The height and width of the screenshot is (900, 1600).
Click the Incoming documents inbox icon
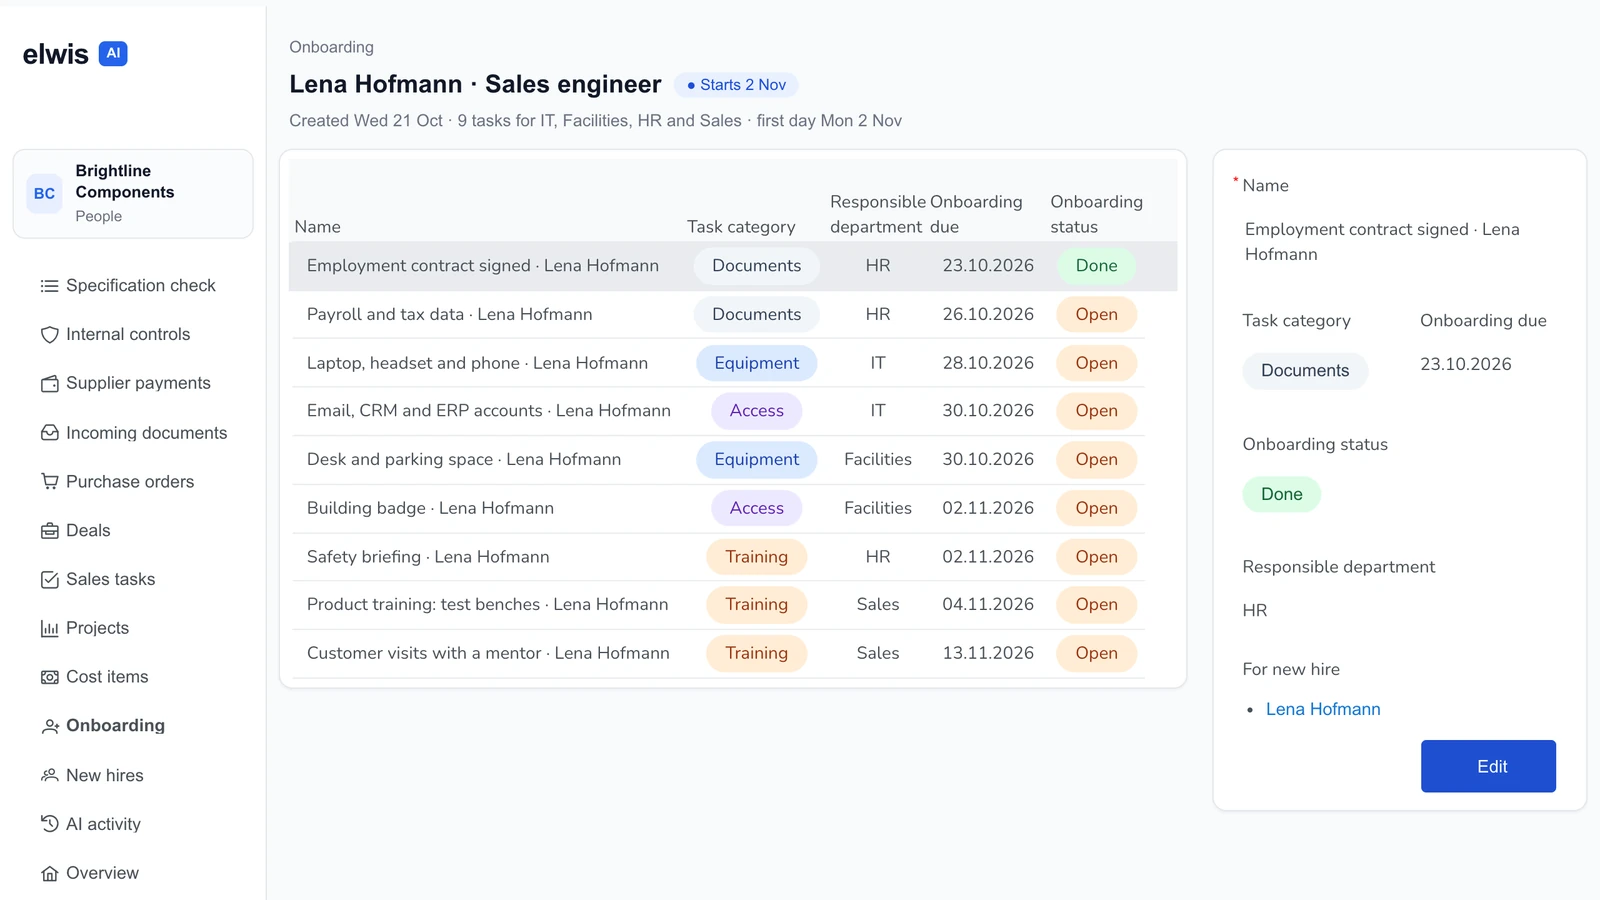[x=49, y=433]
